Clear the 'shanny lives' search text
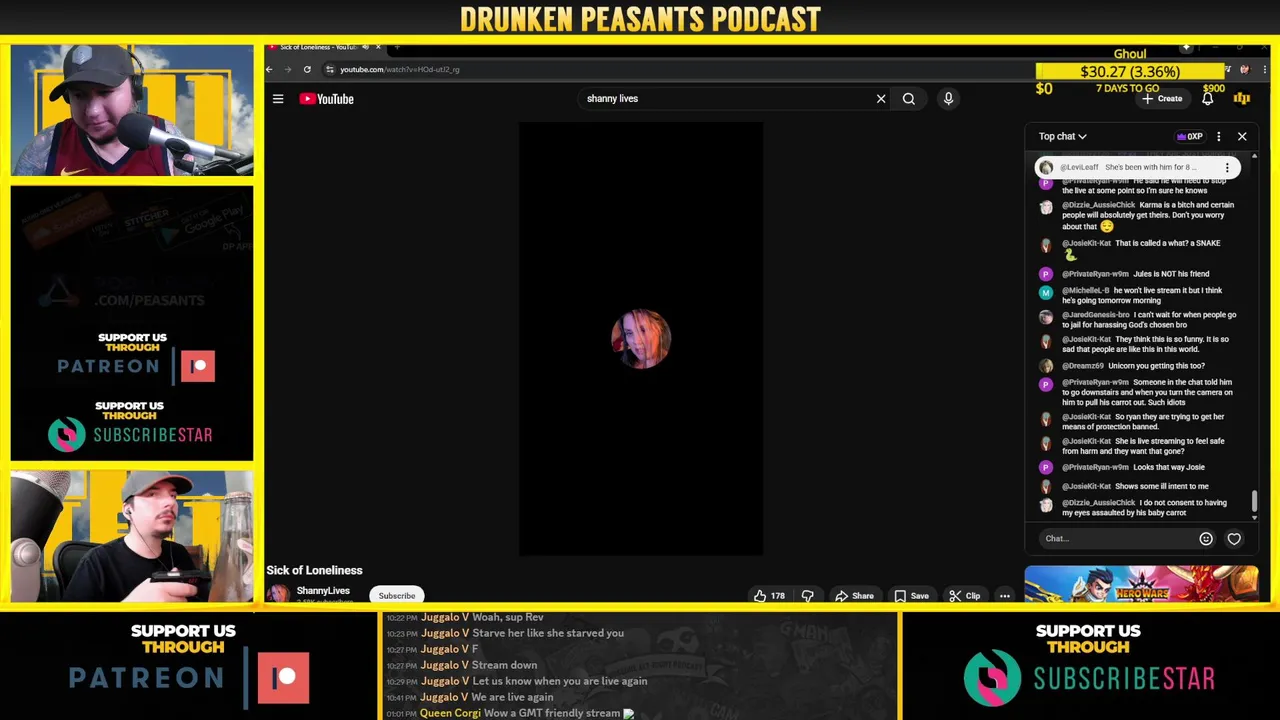Viewport: 1280px width, 720px height. (881, 99)
